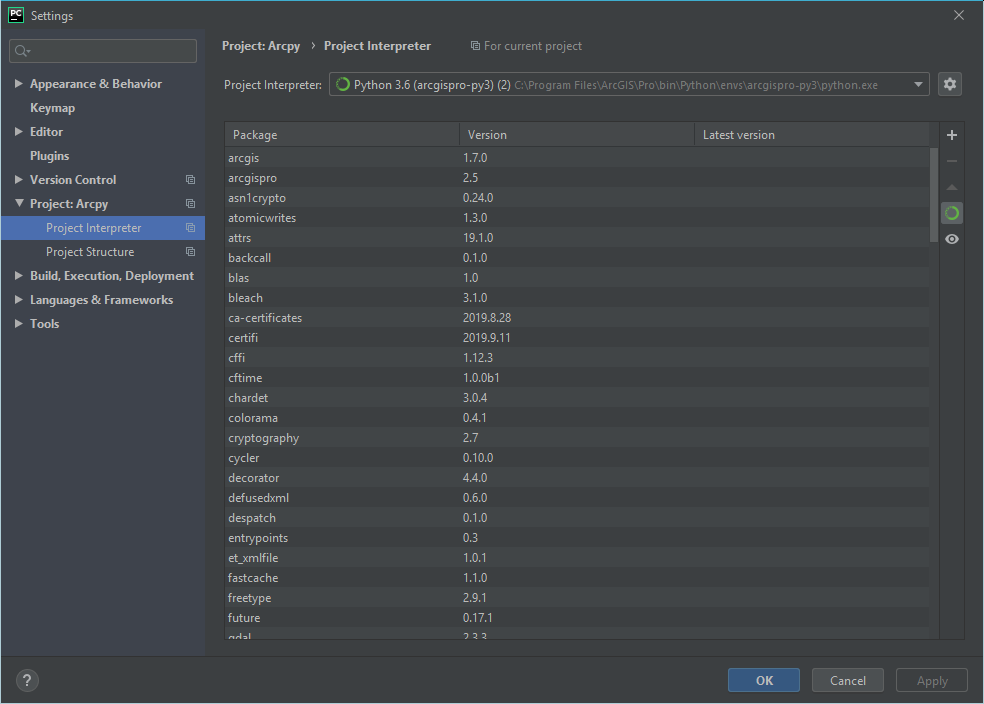Screen dimensions: 984x704
Task: Click the minus icon to uninstall package
Action: pyautogui.click(x=951, y=161)
